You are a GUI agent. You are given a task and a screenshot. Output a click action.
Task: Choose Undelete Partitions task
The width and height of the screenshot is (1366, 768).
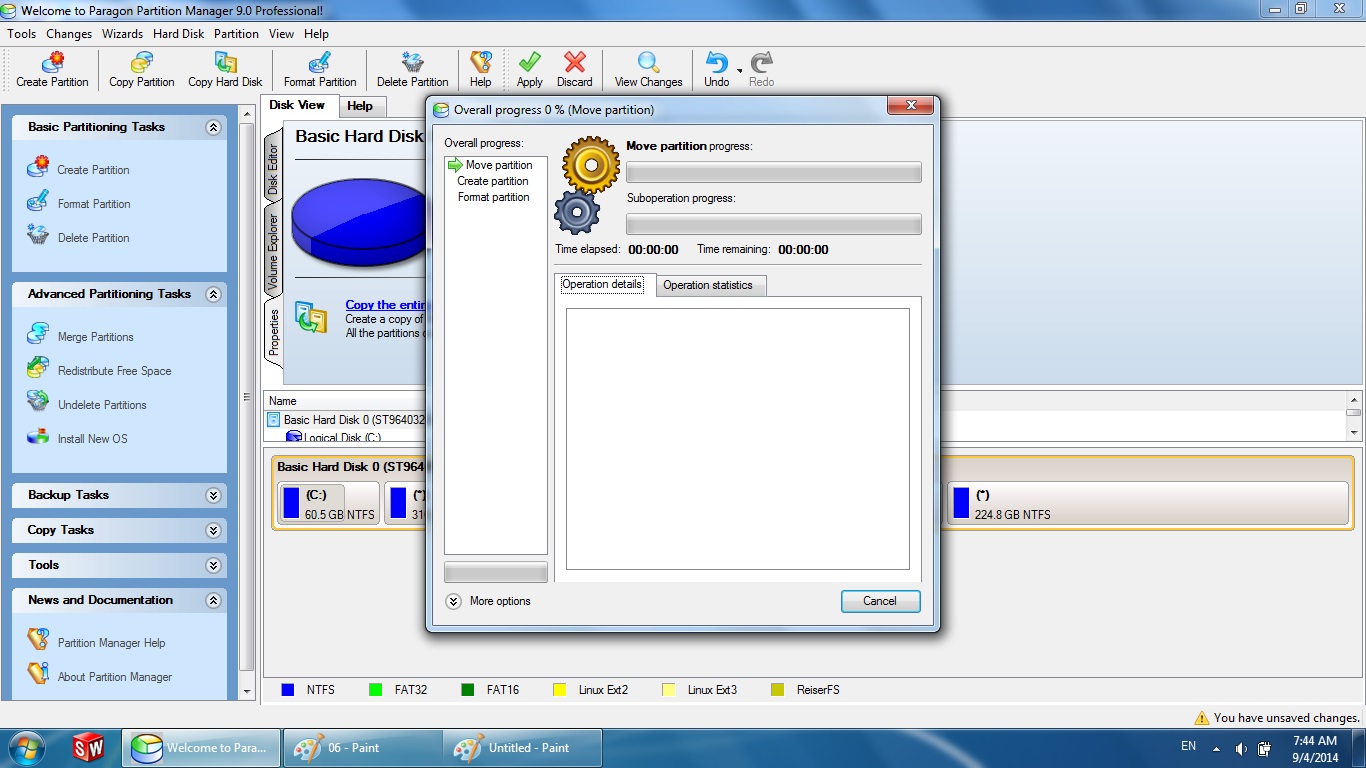coord(102,405)
